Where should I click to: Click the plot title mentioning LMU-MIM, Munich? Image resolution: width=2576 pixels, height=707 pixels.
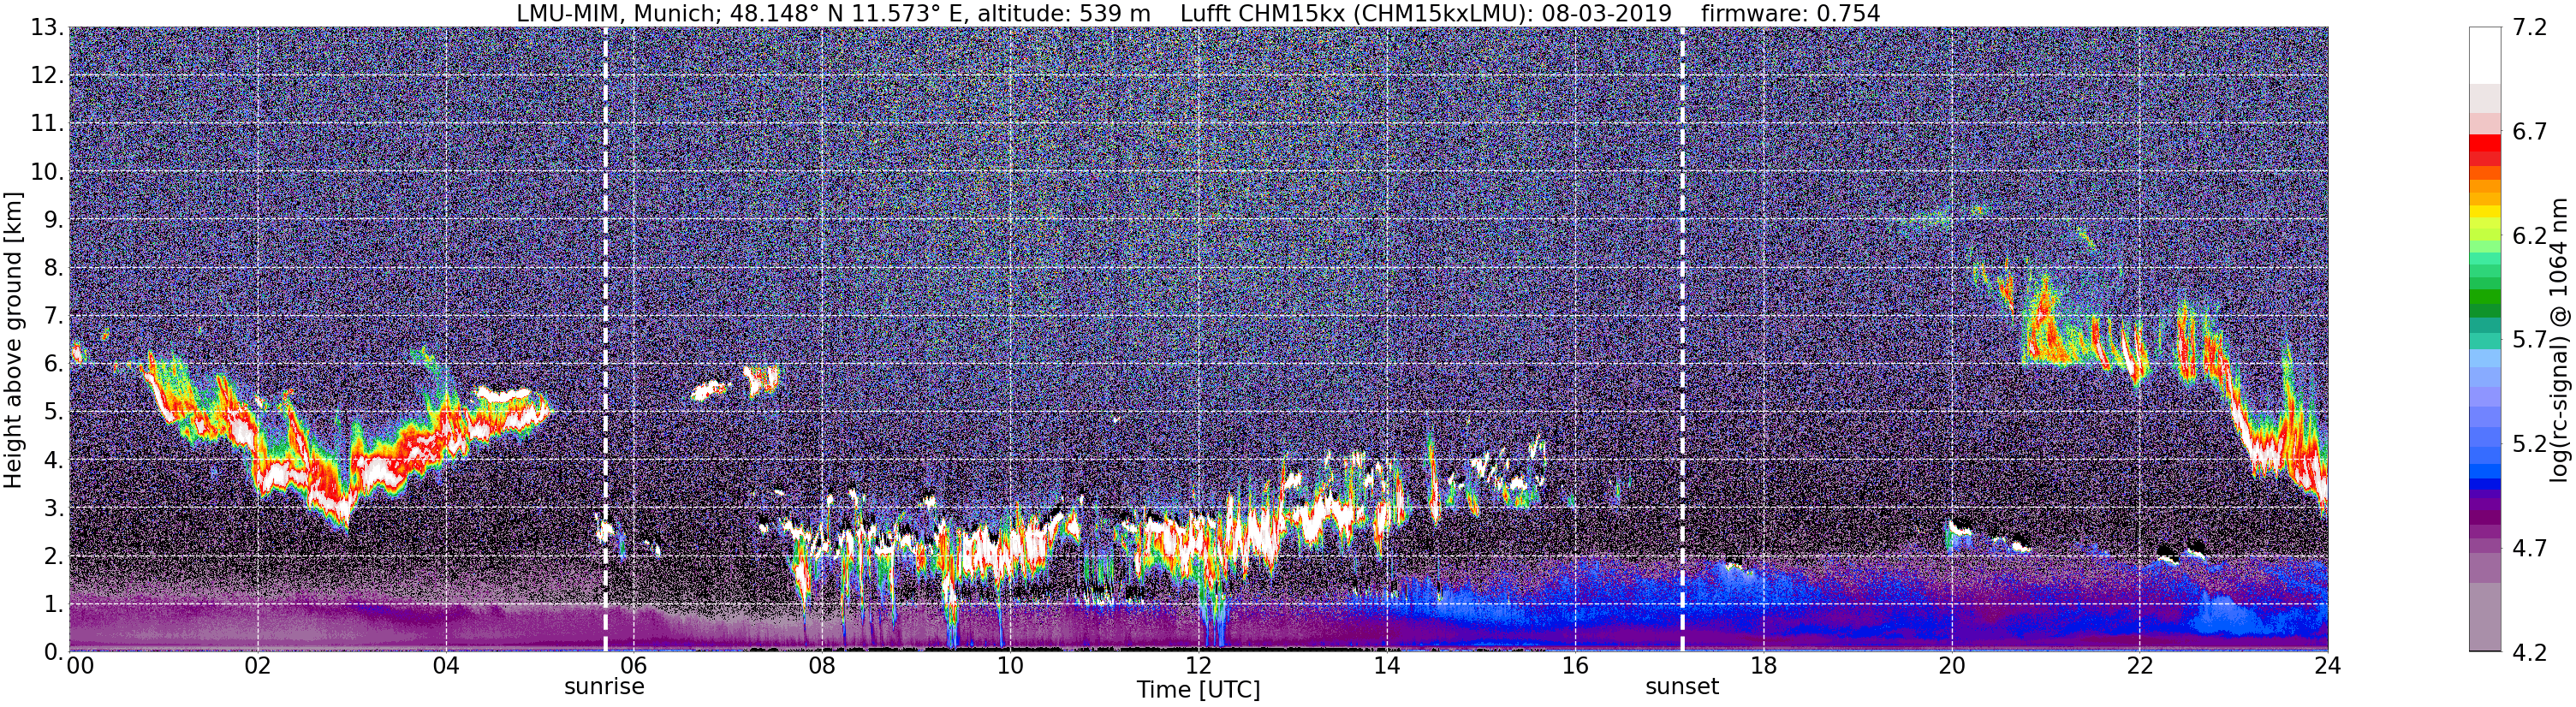[x=1198, y=13]
